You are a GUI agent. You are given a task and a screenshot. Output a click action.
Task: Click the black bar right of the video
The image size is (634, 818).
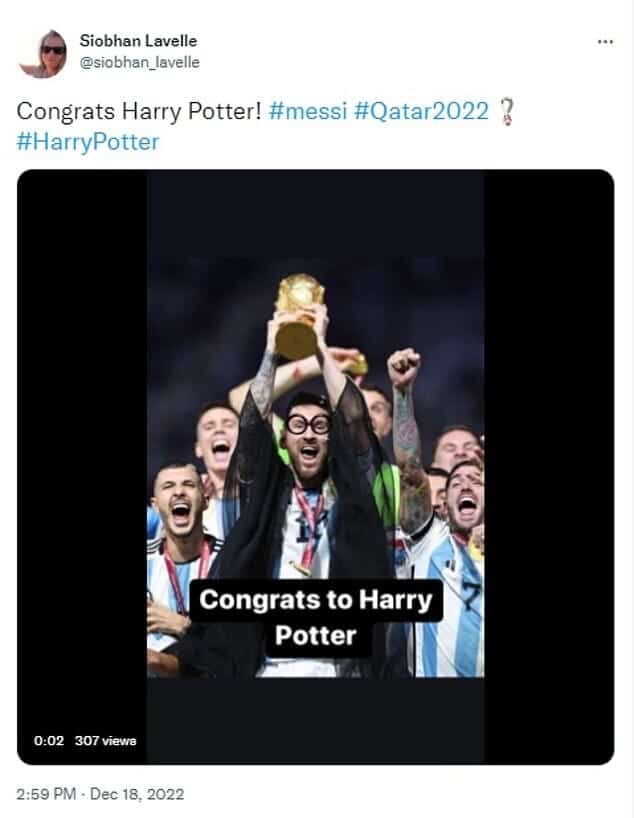(x=548, y=450)
